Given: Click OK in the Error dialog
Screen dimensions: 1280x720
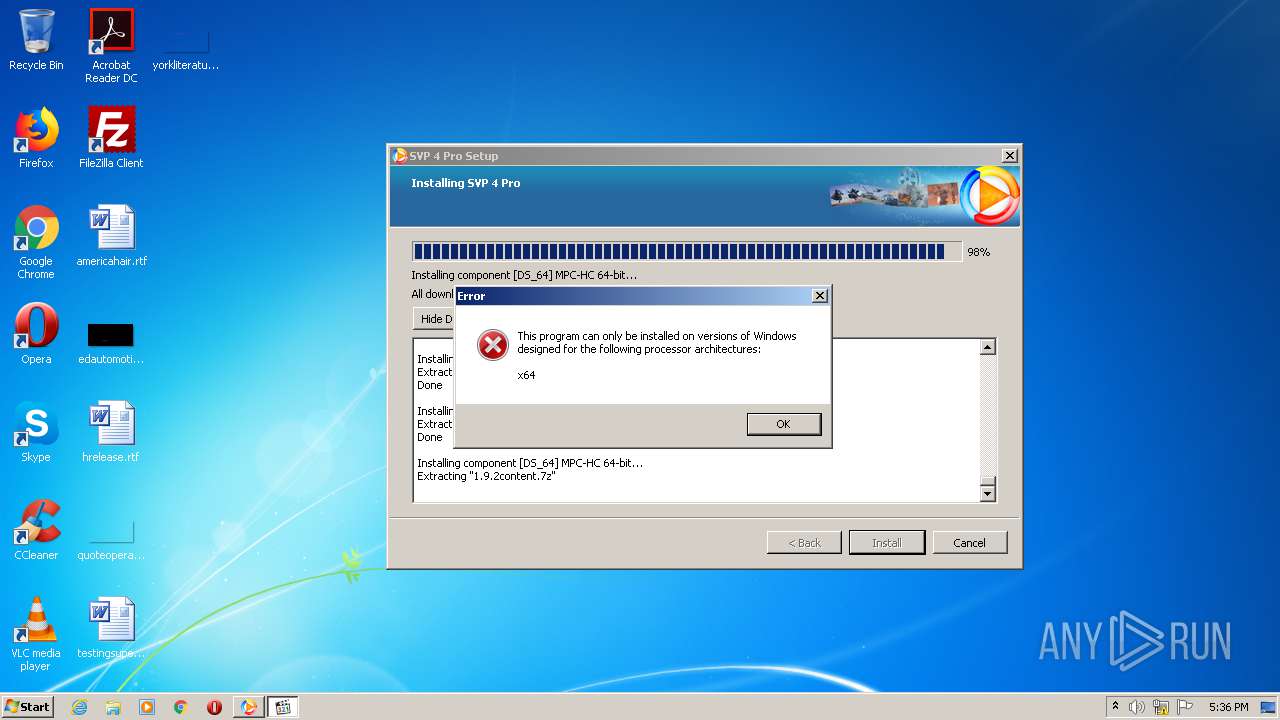Looking at the screenshot, I should (783, 424).
